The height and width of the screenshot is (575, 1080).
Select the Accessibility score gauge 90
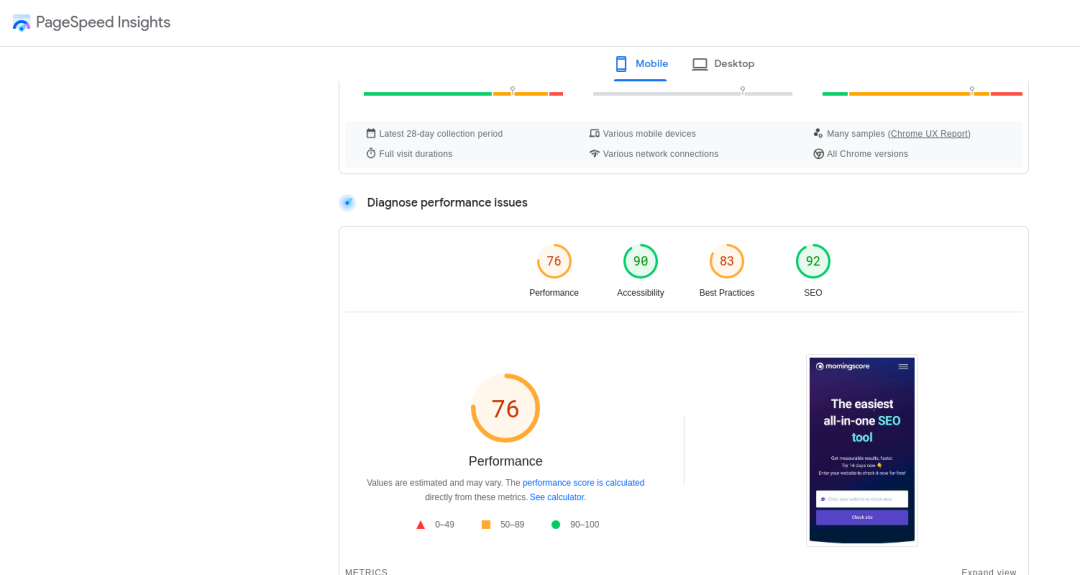(640, 262)
